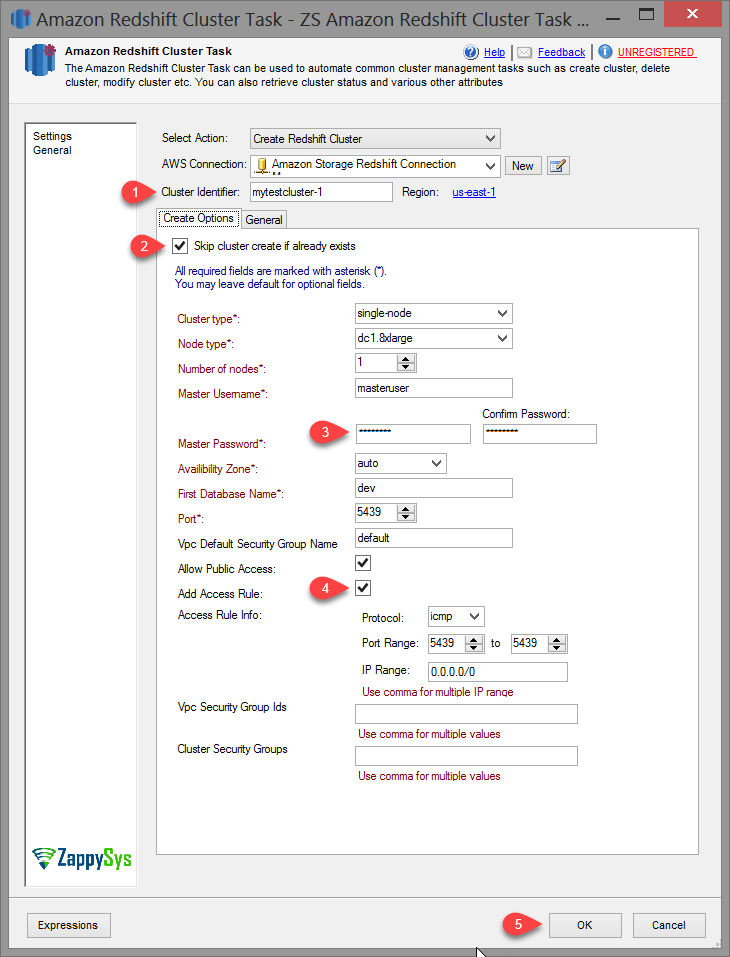Screen dimensions: 730x957
Task: Click the Expressions button
Action: 68,925
